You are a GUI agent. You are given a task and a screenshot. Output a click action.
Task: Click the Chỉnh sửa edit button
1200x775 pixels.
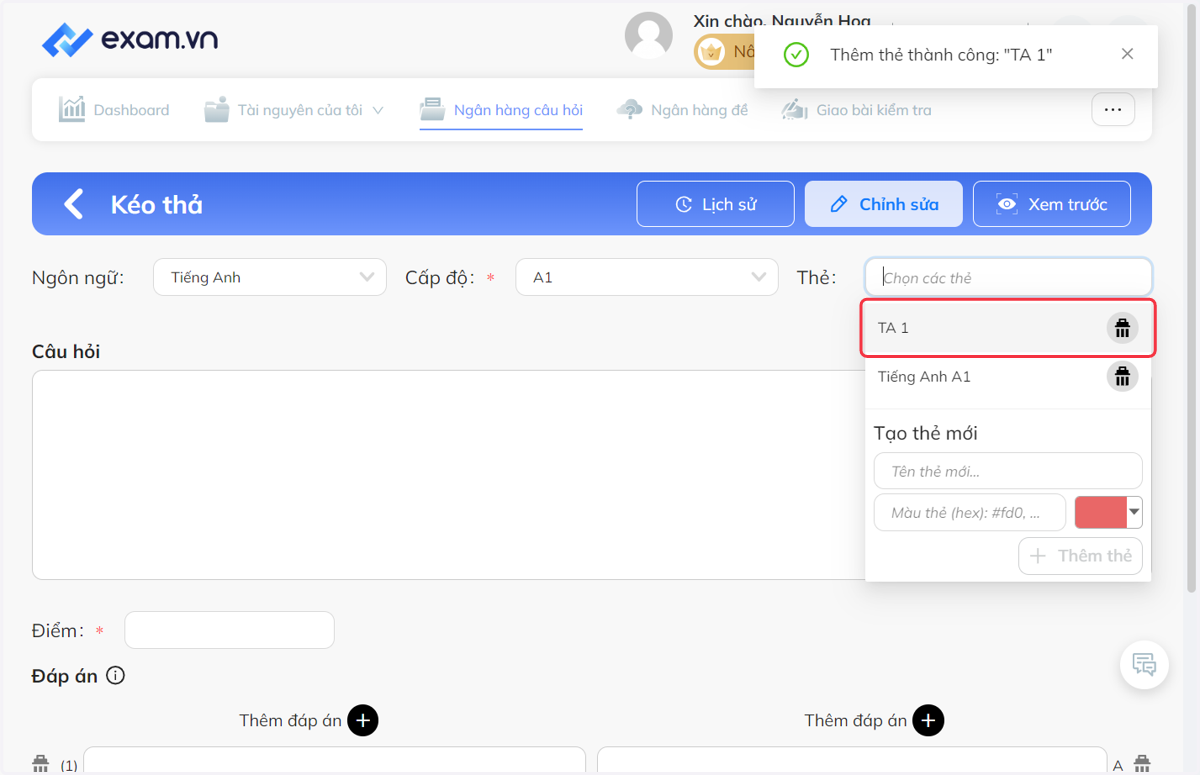pos(883,204)
